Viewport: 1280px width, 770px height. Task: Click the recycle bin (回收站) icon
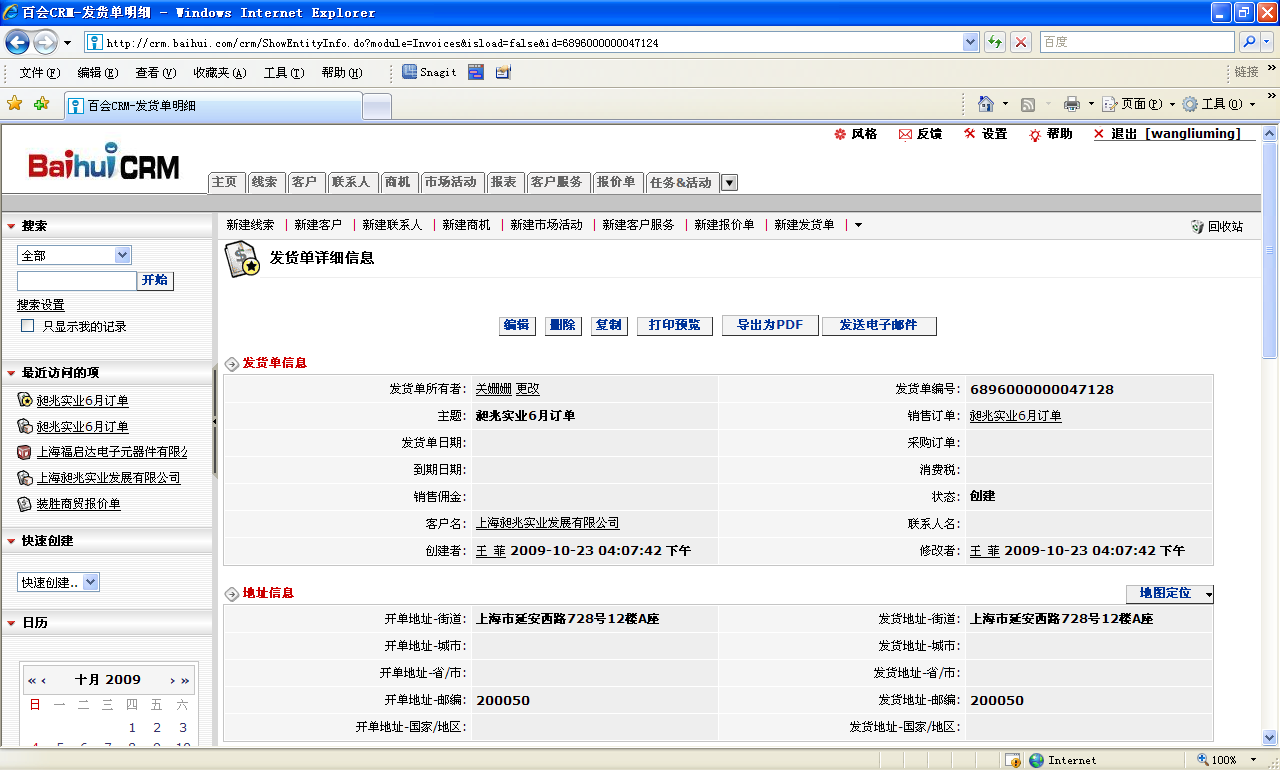(1197, 227)
